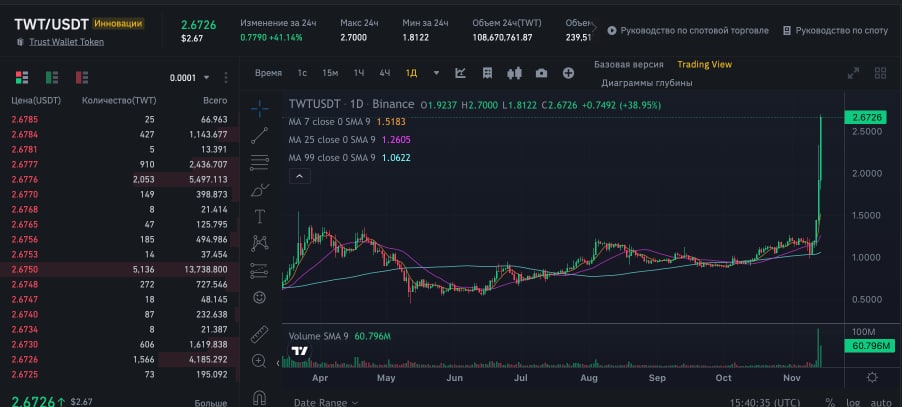Select the crosshair cursor tool
902x407 pixels.
tap(259, 107)
